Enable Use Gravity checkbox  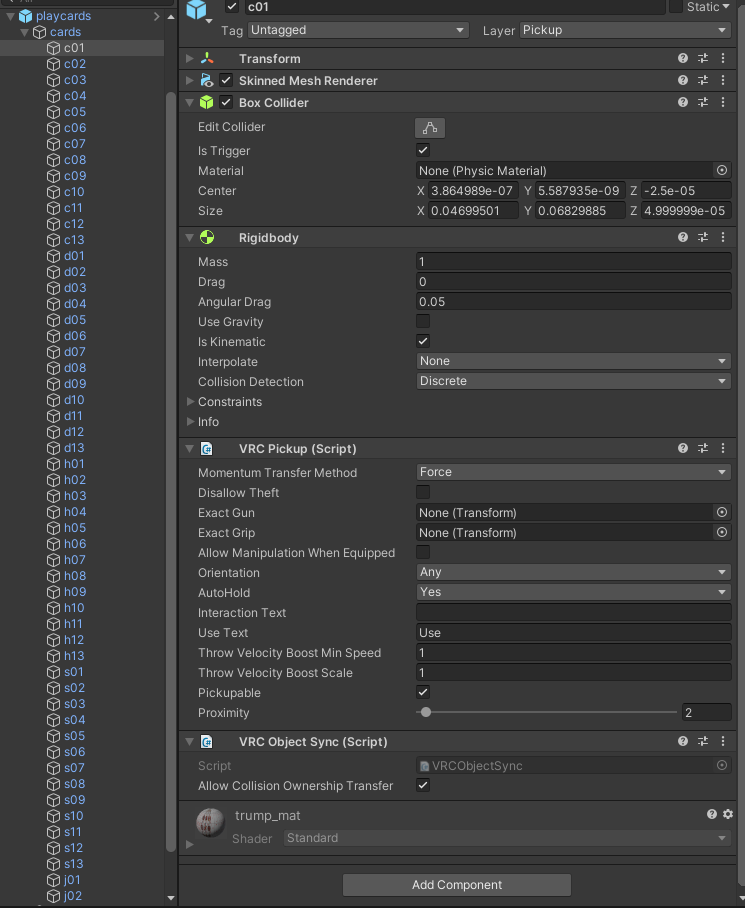[x=423, y=321]
